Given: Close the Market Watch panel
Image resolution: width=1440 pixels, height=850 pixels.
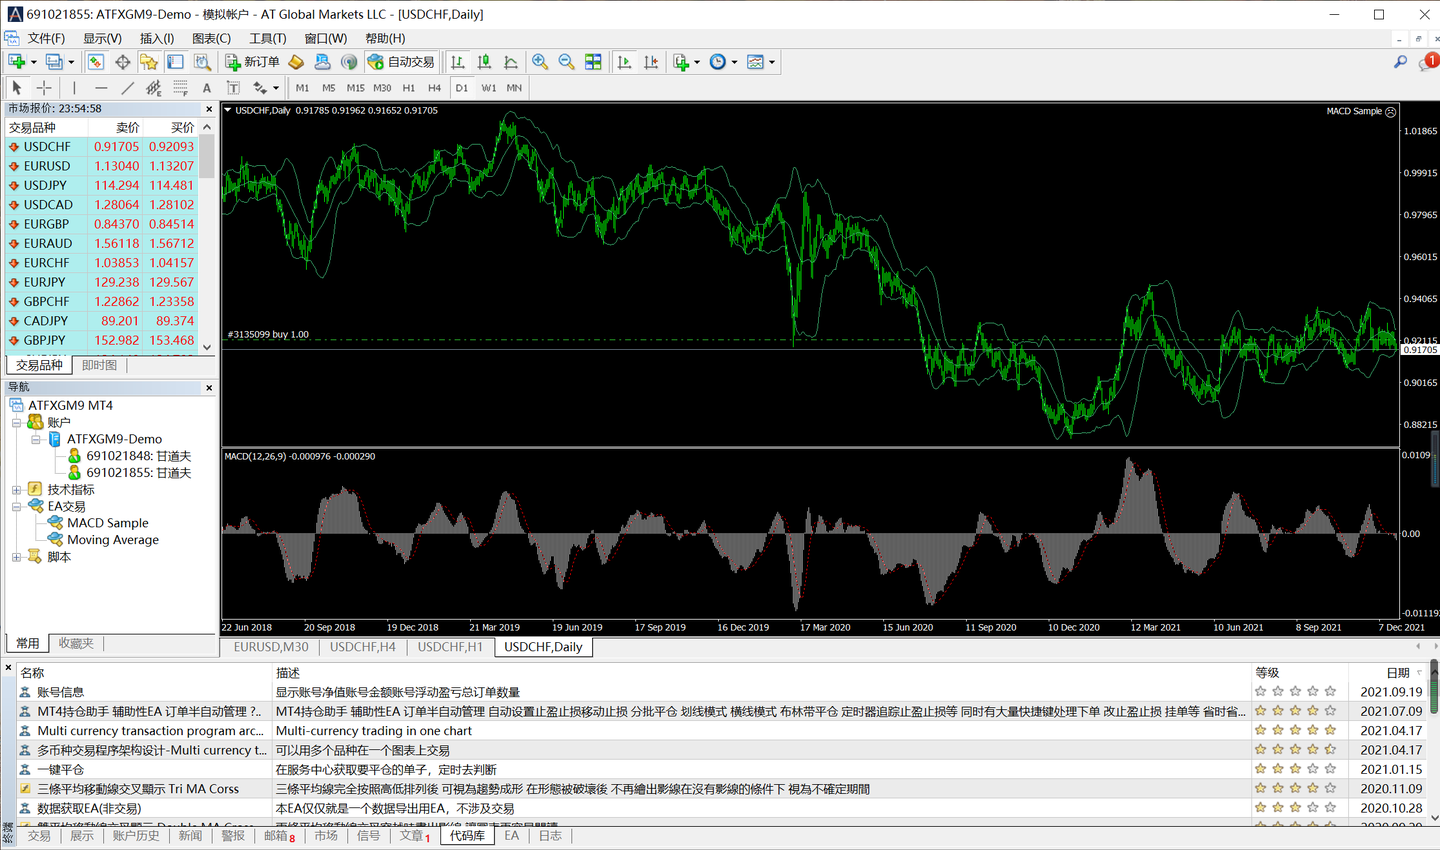Looking at the screenshot, I should [x=209, y=109].
